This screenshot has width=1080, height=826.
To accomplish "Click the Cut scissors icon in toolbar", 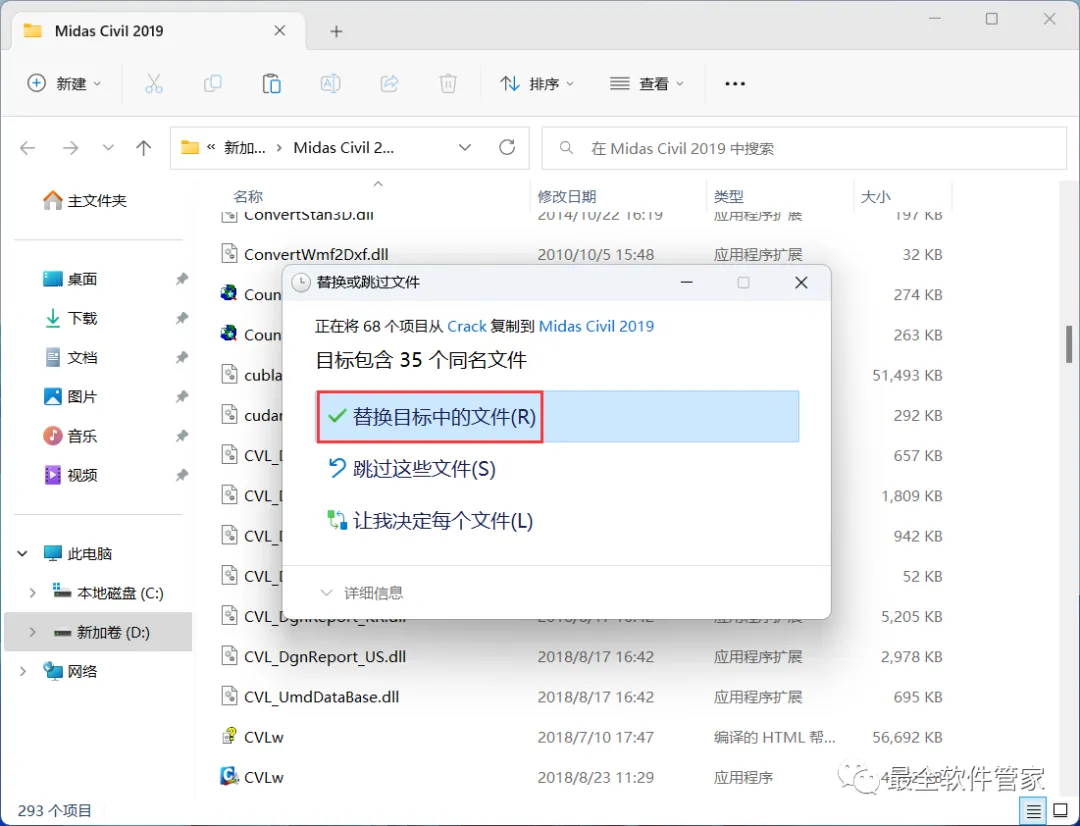I will point(154,84).
